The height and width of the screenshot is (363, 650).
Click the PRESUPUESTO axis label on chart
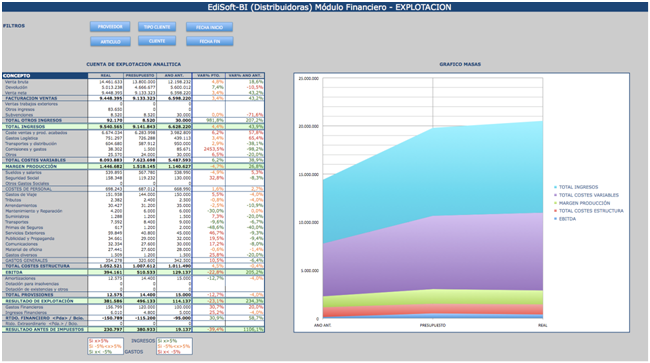[433, 325]
